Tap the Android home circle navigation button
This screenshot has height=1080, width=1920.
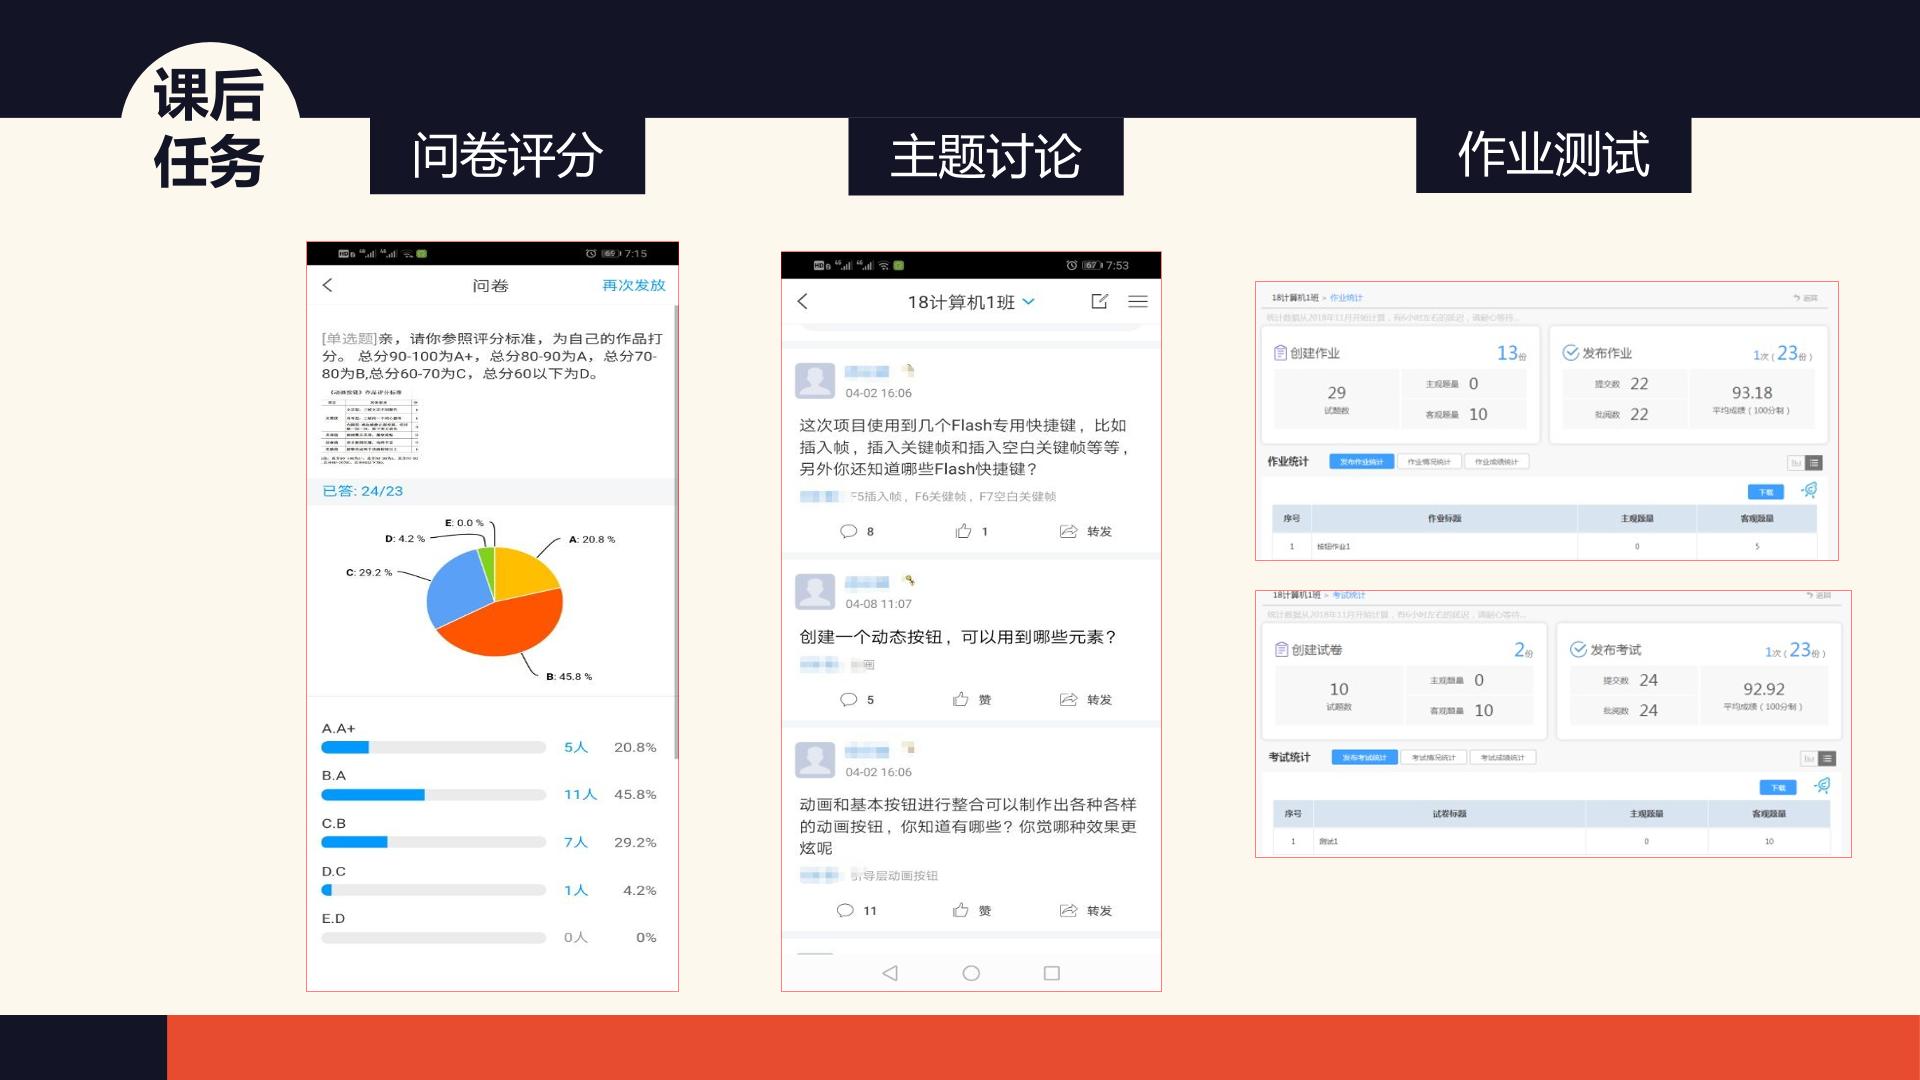click(971, 973)
